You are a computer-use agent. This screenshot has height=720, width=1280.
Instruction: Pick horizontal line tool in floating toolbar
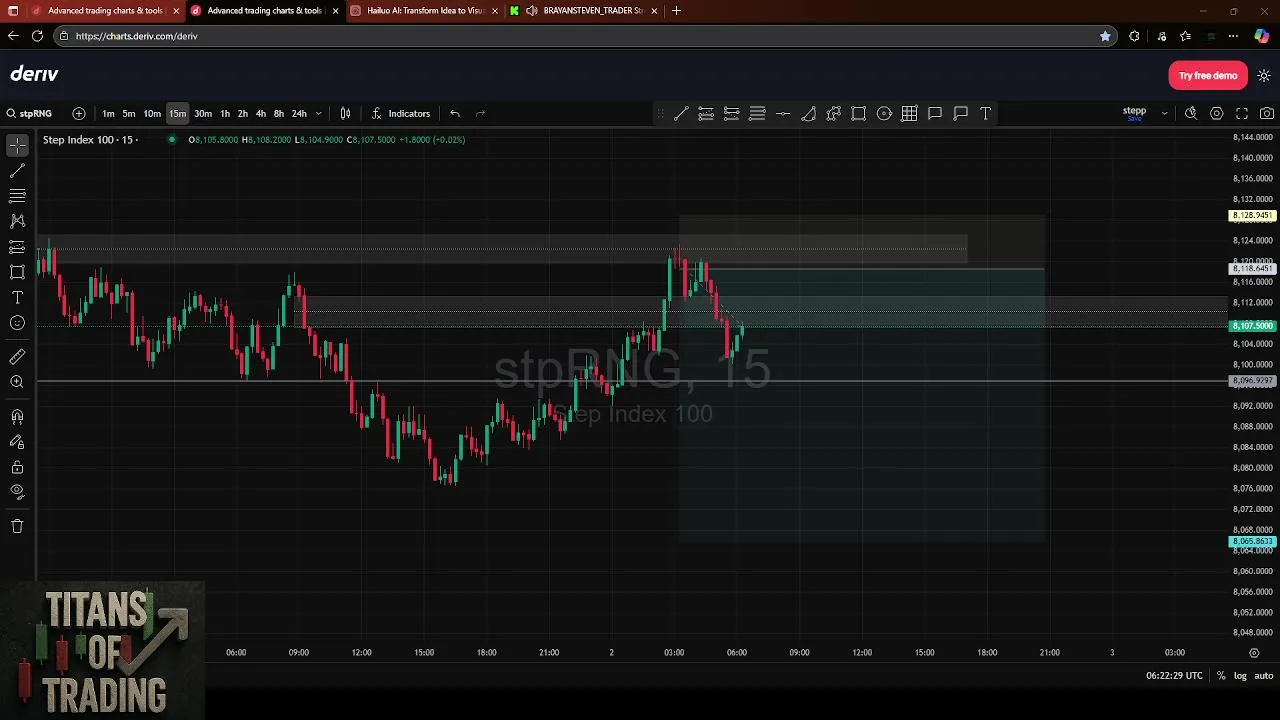(783, 114)
